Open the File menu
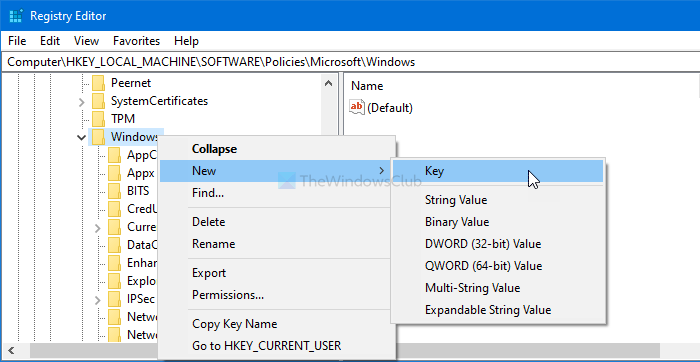Image resolution: width=700 pixels, height=362 pixels. pos(17,41)
